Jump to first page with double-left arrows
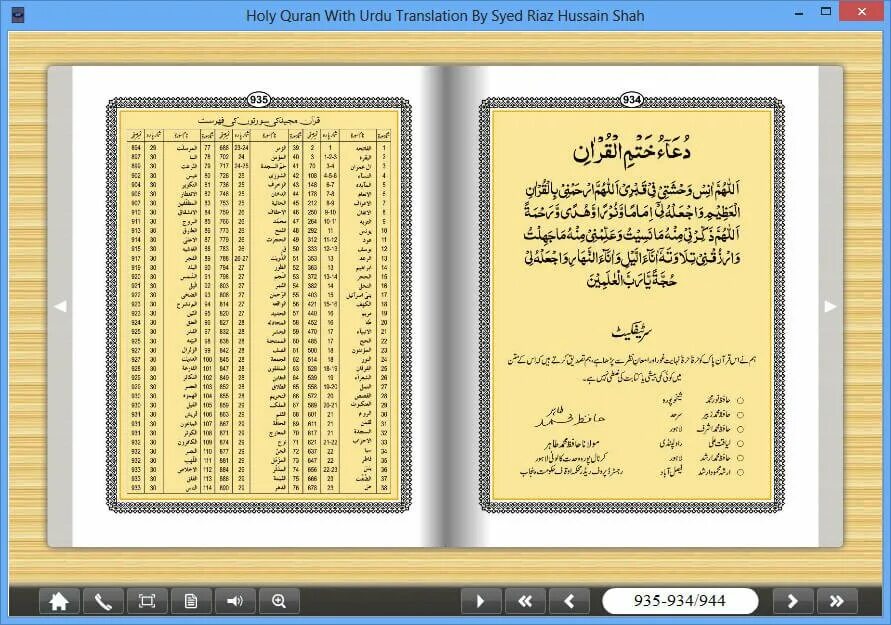The height and width of the screenshot is (625, 891). point(525,601)
